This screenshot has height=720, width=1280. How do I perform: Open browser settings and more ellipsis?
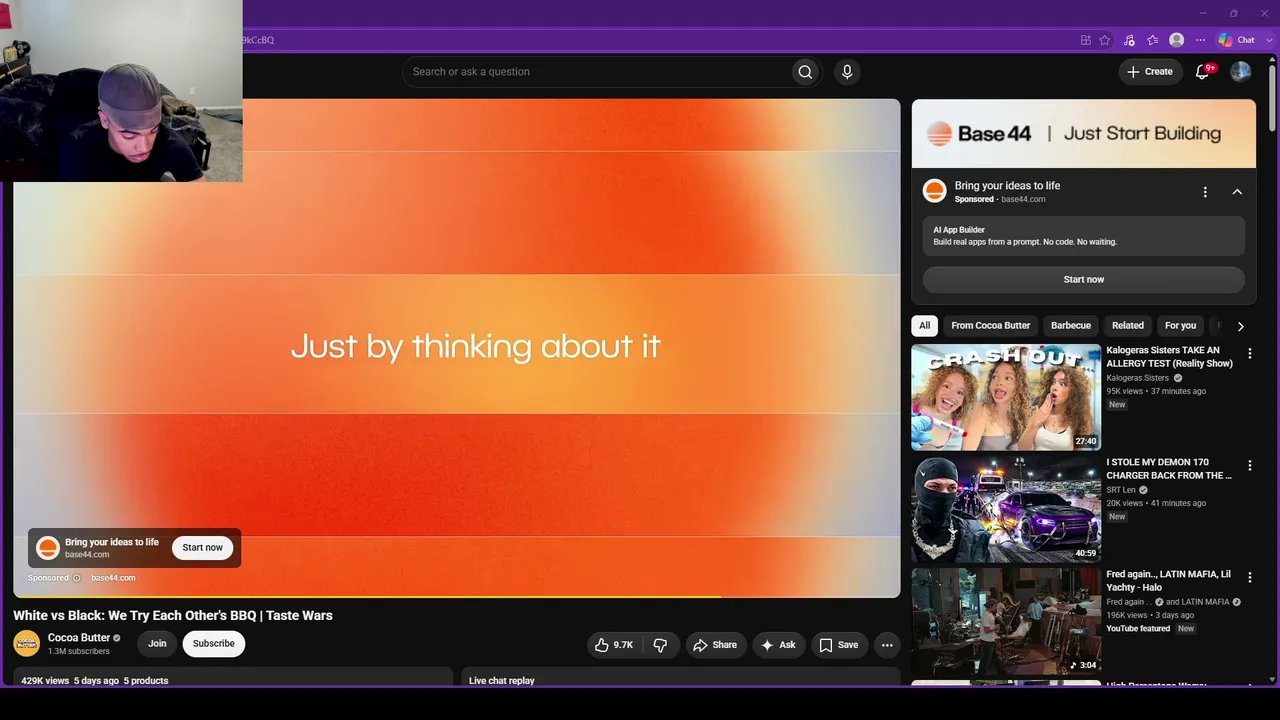click(x=1201, y=40)
